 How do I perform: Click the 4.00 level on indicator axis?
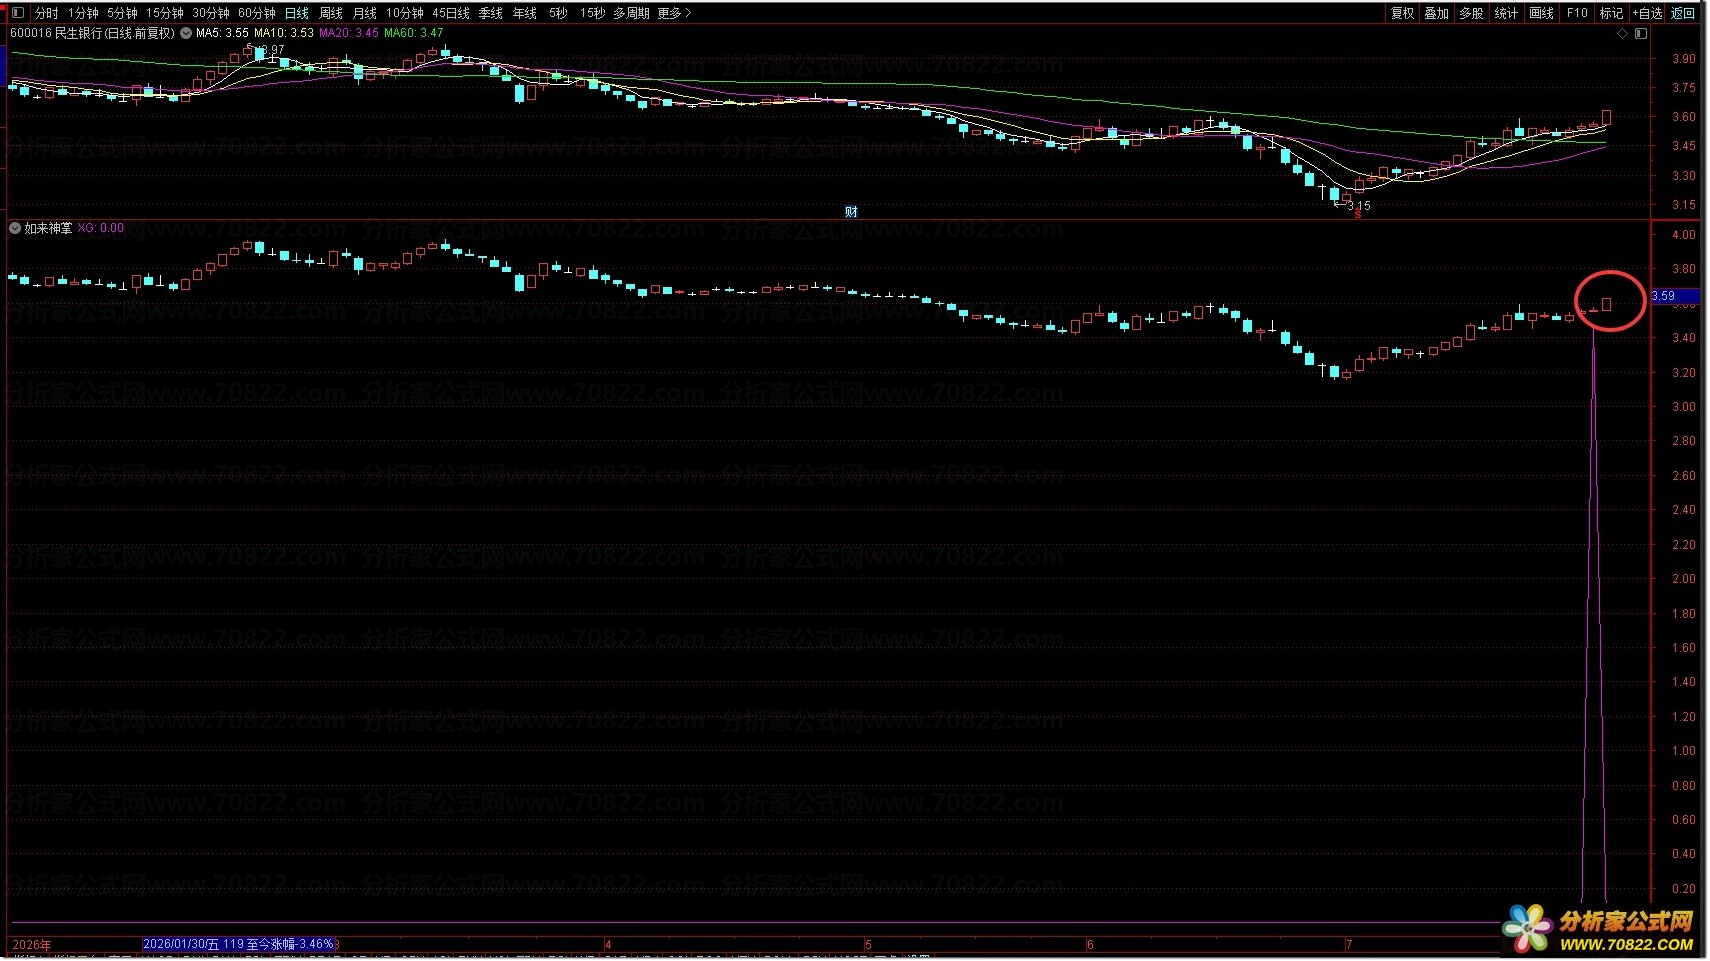tap(1684, 235)
